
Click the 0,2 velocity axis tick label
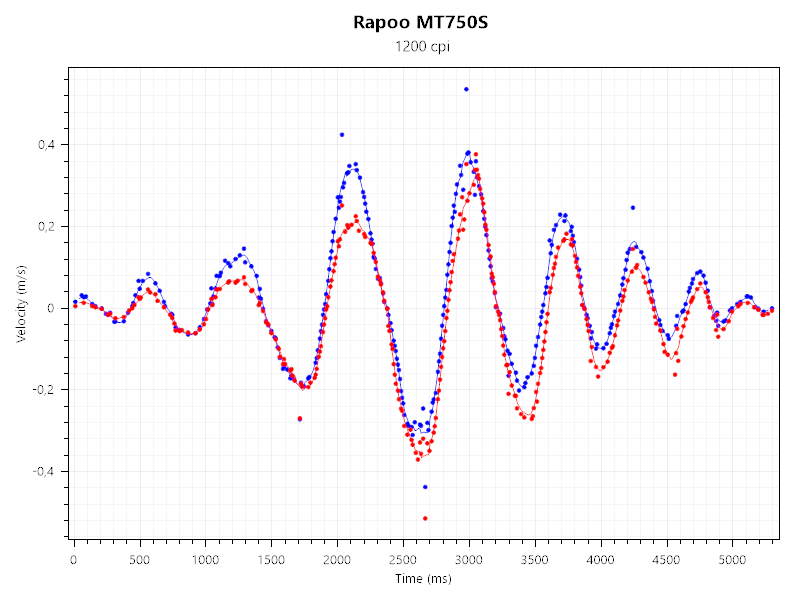click(x=46, y=227)
